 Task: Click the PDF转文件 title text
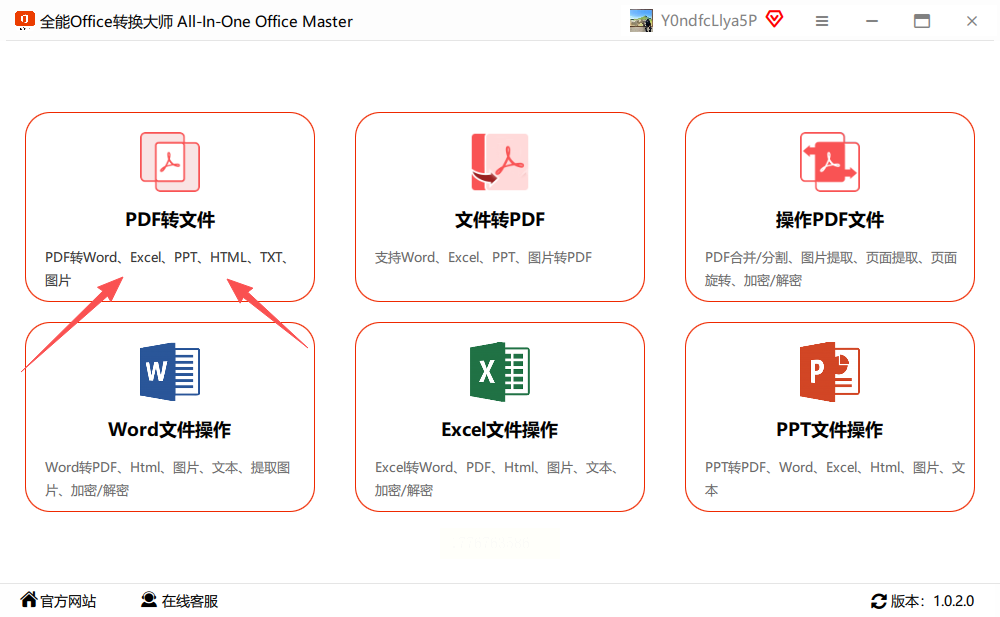170,219
